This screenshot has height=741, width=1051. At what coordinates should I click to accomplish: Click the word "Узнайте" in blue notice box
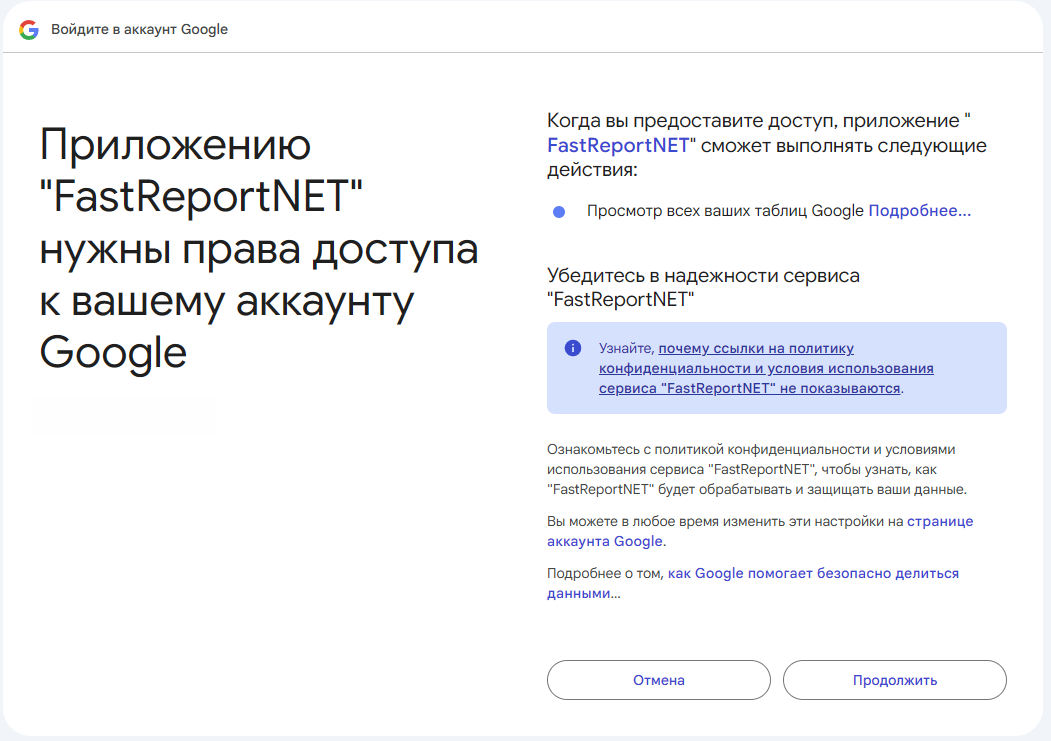(x=626, y=348)
